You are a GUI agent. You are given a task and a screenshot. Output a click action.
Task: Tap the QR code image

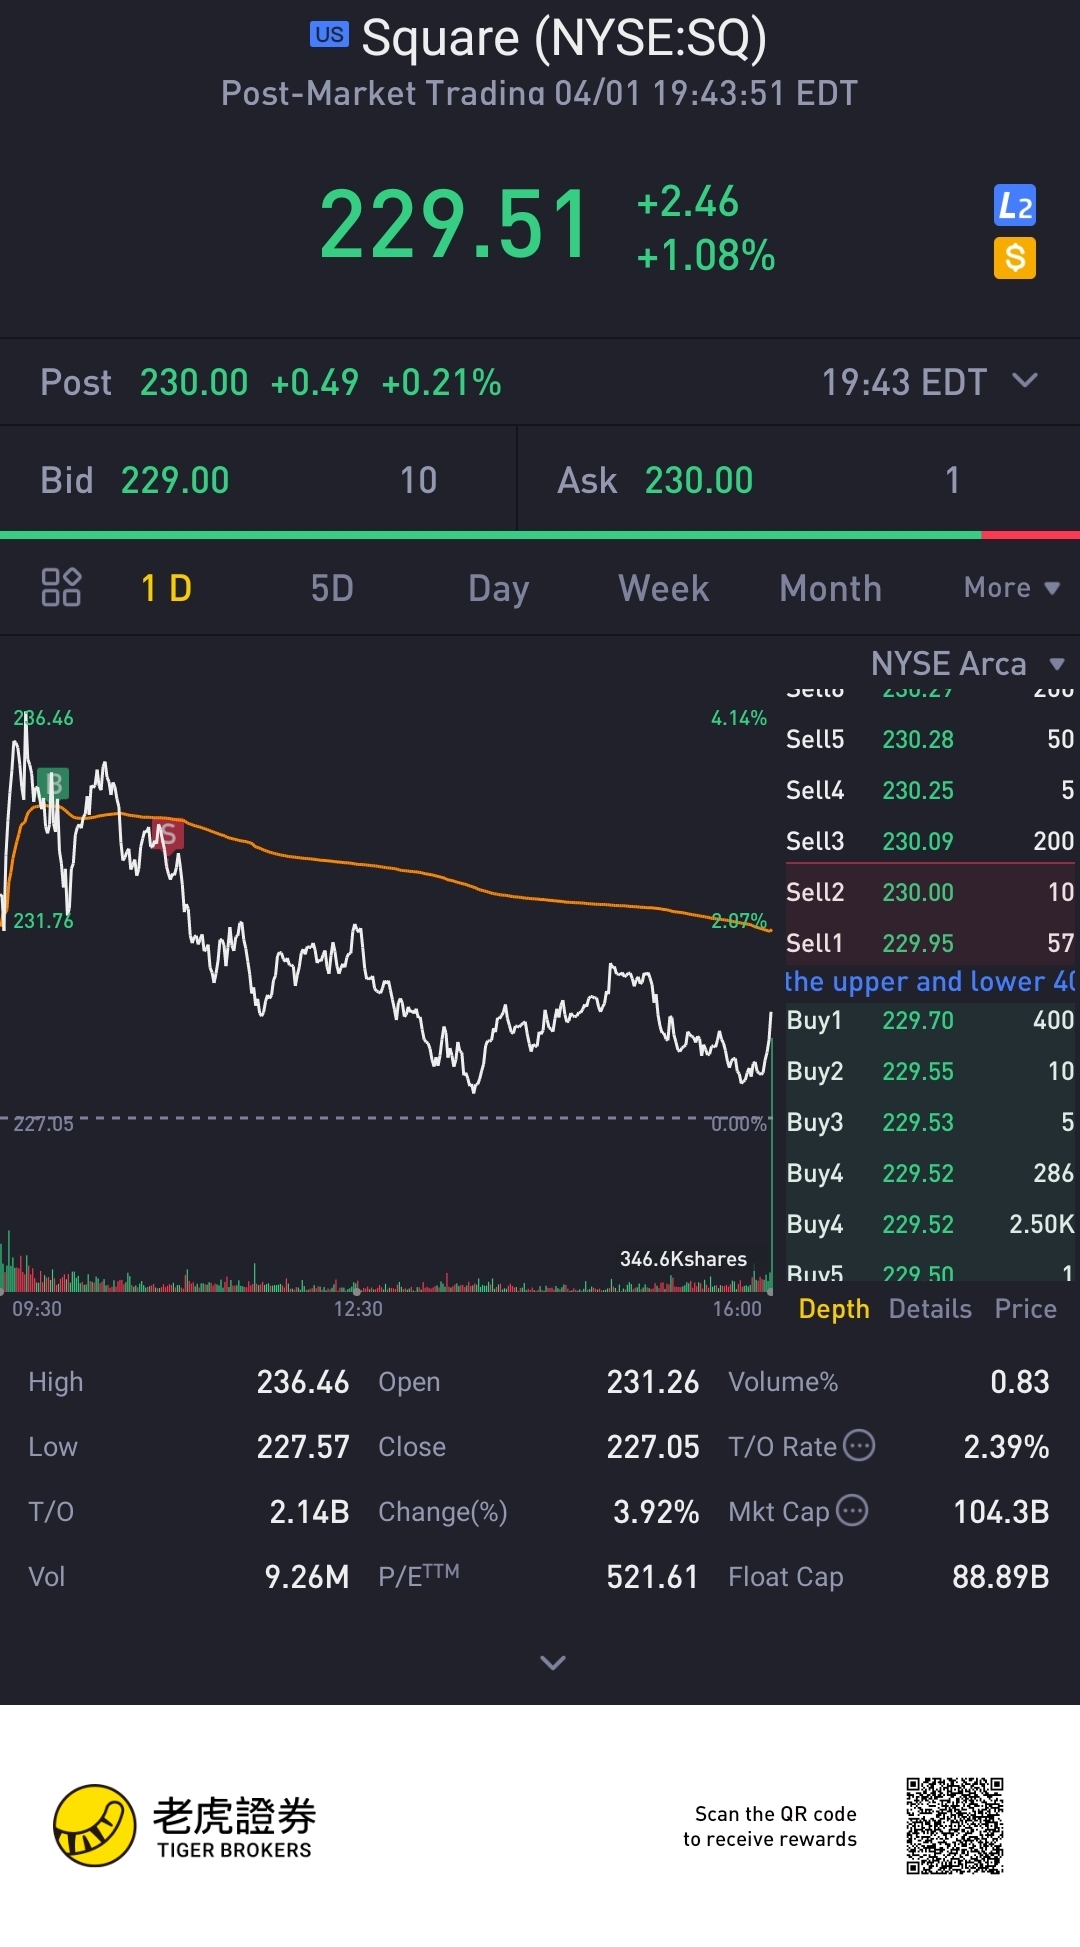pyautogui.click(x=955, y=1826)
